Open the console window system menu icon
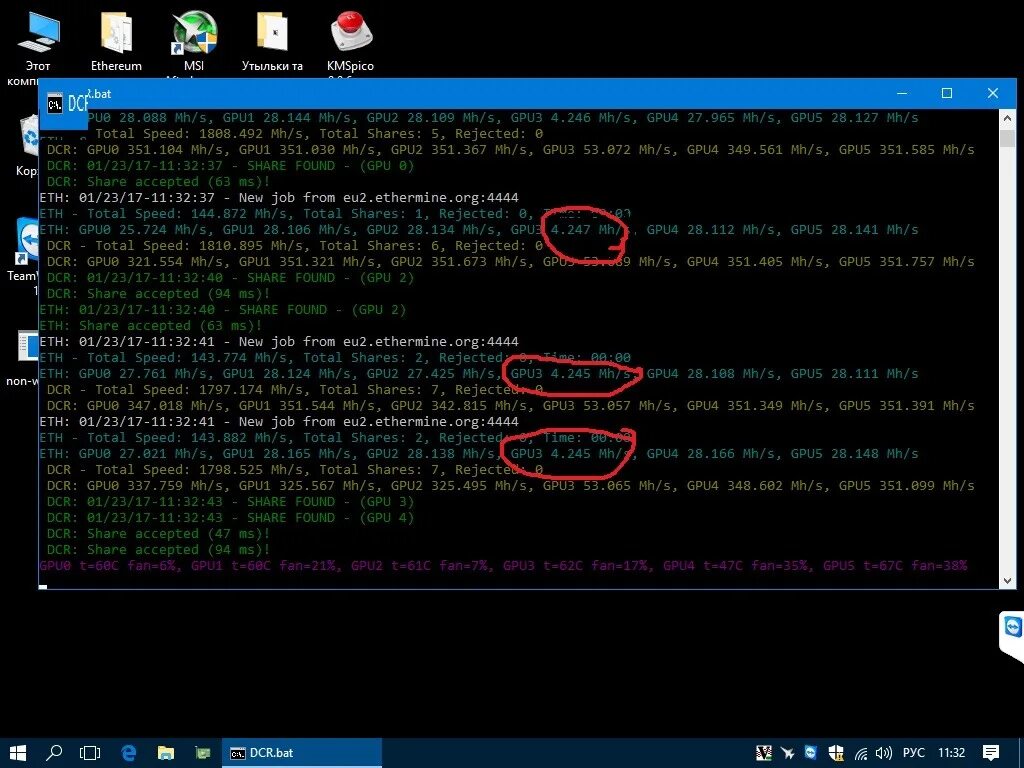The height and width of the screenshot is (768, 1024). [x=55, y=103]
